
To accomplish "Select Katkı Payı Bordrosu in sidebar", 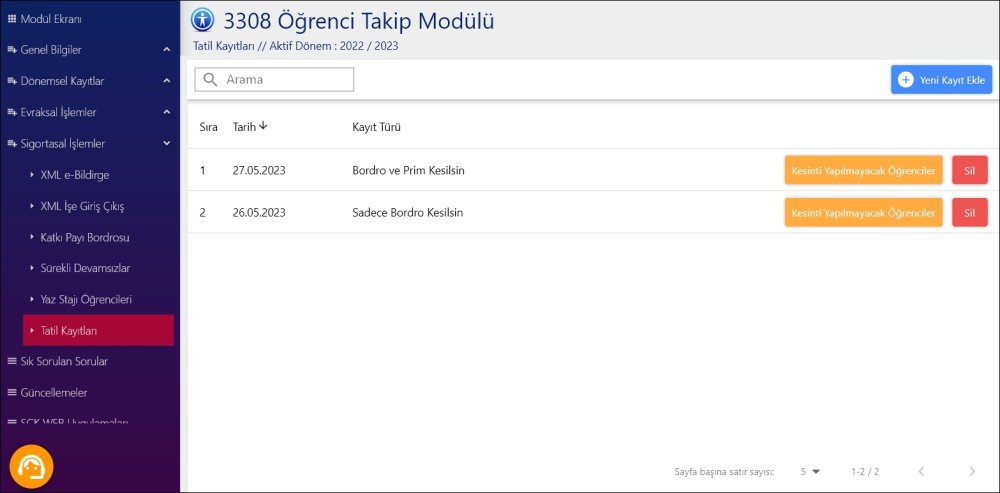I will coord(85,237).
